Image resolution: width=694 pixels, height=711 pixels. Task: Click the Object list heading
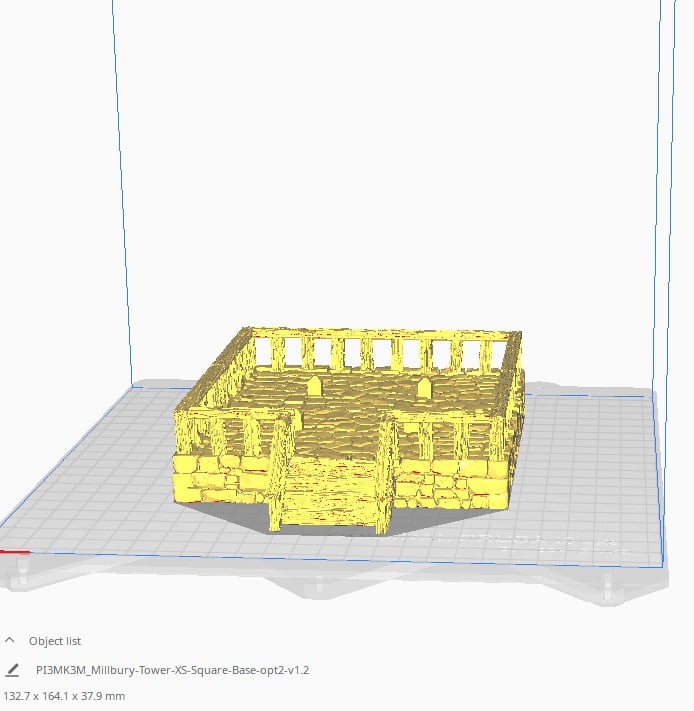(x=55, y=641)
